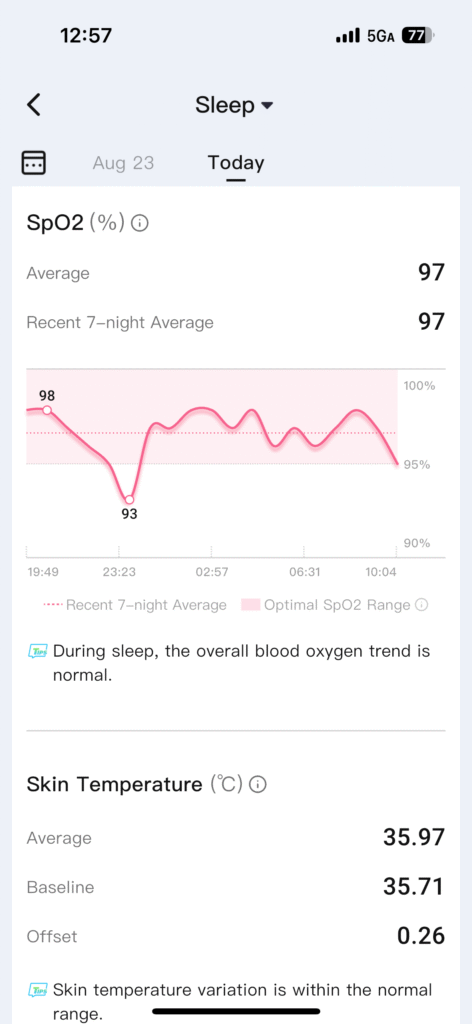Tap the 98 peak point on chart
472x1024 pixels.
point(47,410)
